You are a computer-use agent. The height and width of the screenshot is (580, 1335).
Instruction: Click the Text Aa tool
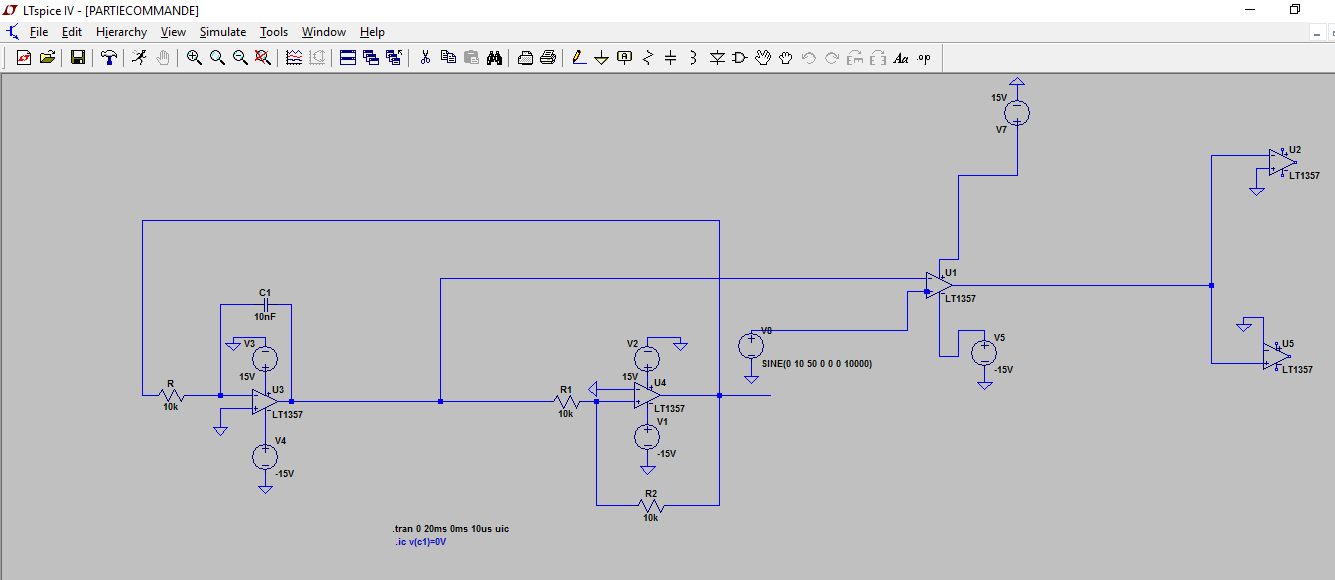(x=901, y=58)
